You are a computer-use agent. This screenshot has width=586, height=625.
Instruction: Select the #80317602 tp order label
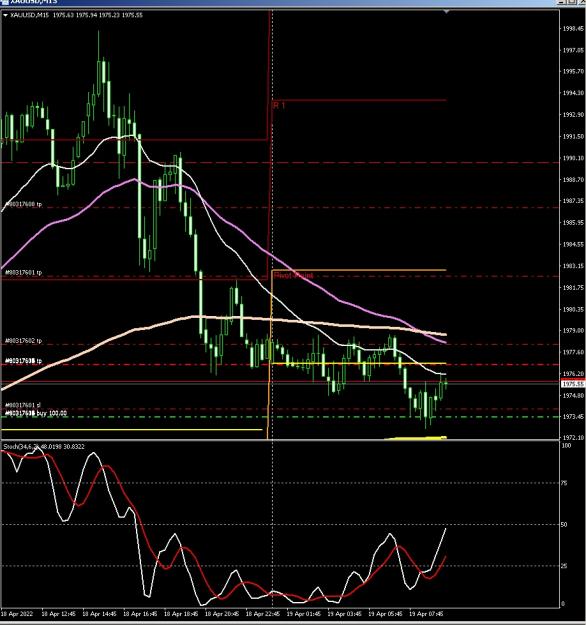click(x=23, y=341)
